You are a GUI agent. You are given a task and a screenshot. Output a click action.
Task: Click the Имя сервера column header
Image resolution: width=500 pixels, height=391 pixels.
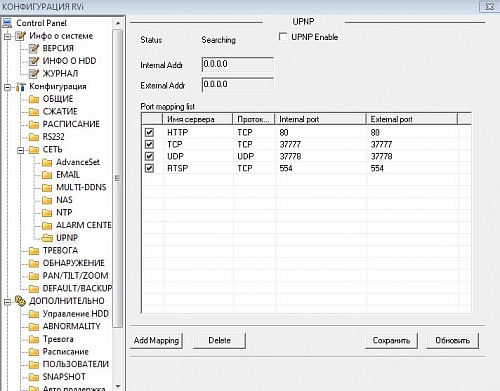(x=198, y=119)
